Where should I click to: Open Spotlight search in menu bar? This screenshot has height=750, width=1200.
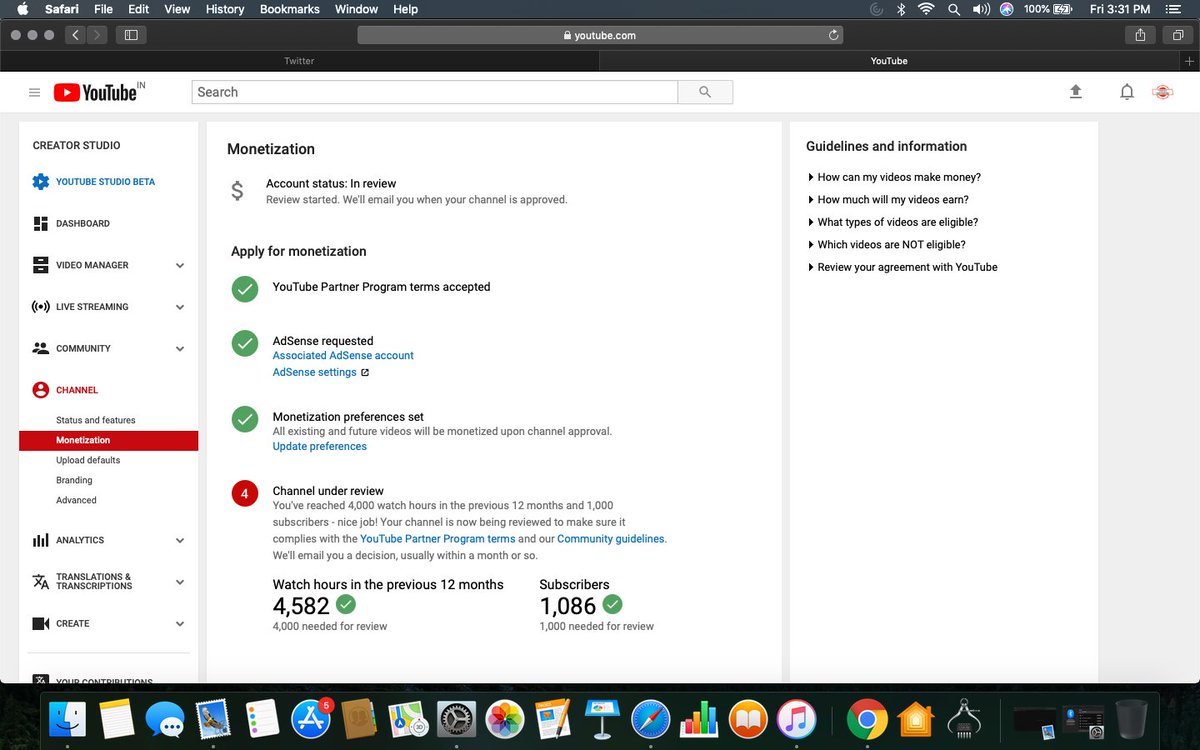point(954,9)
